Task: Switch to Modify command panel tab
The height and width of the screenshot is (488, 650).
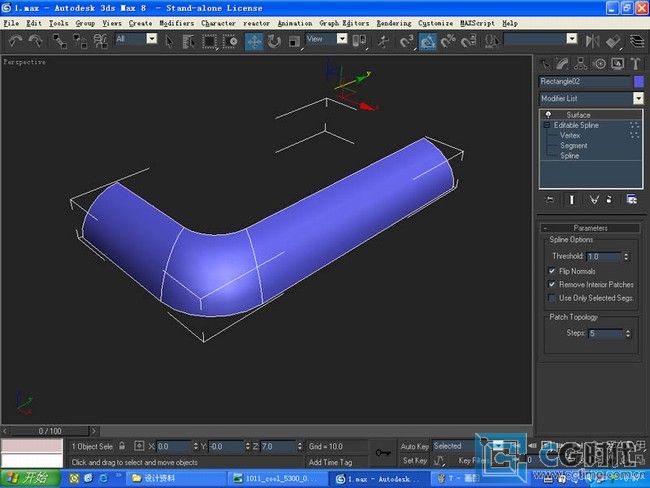Action: point(562,63)
